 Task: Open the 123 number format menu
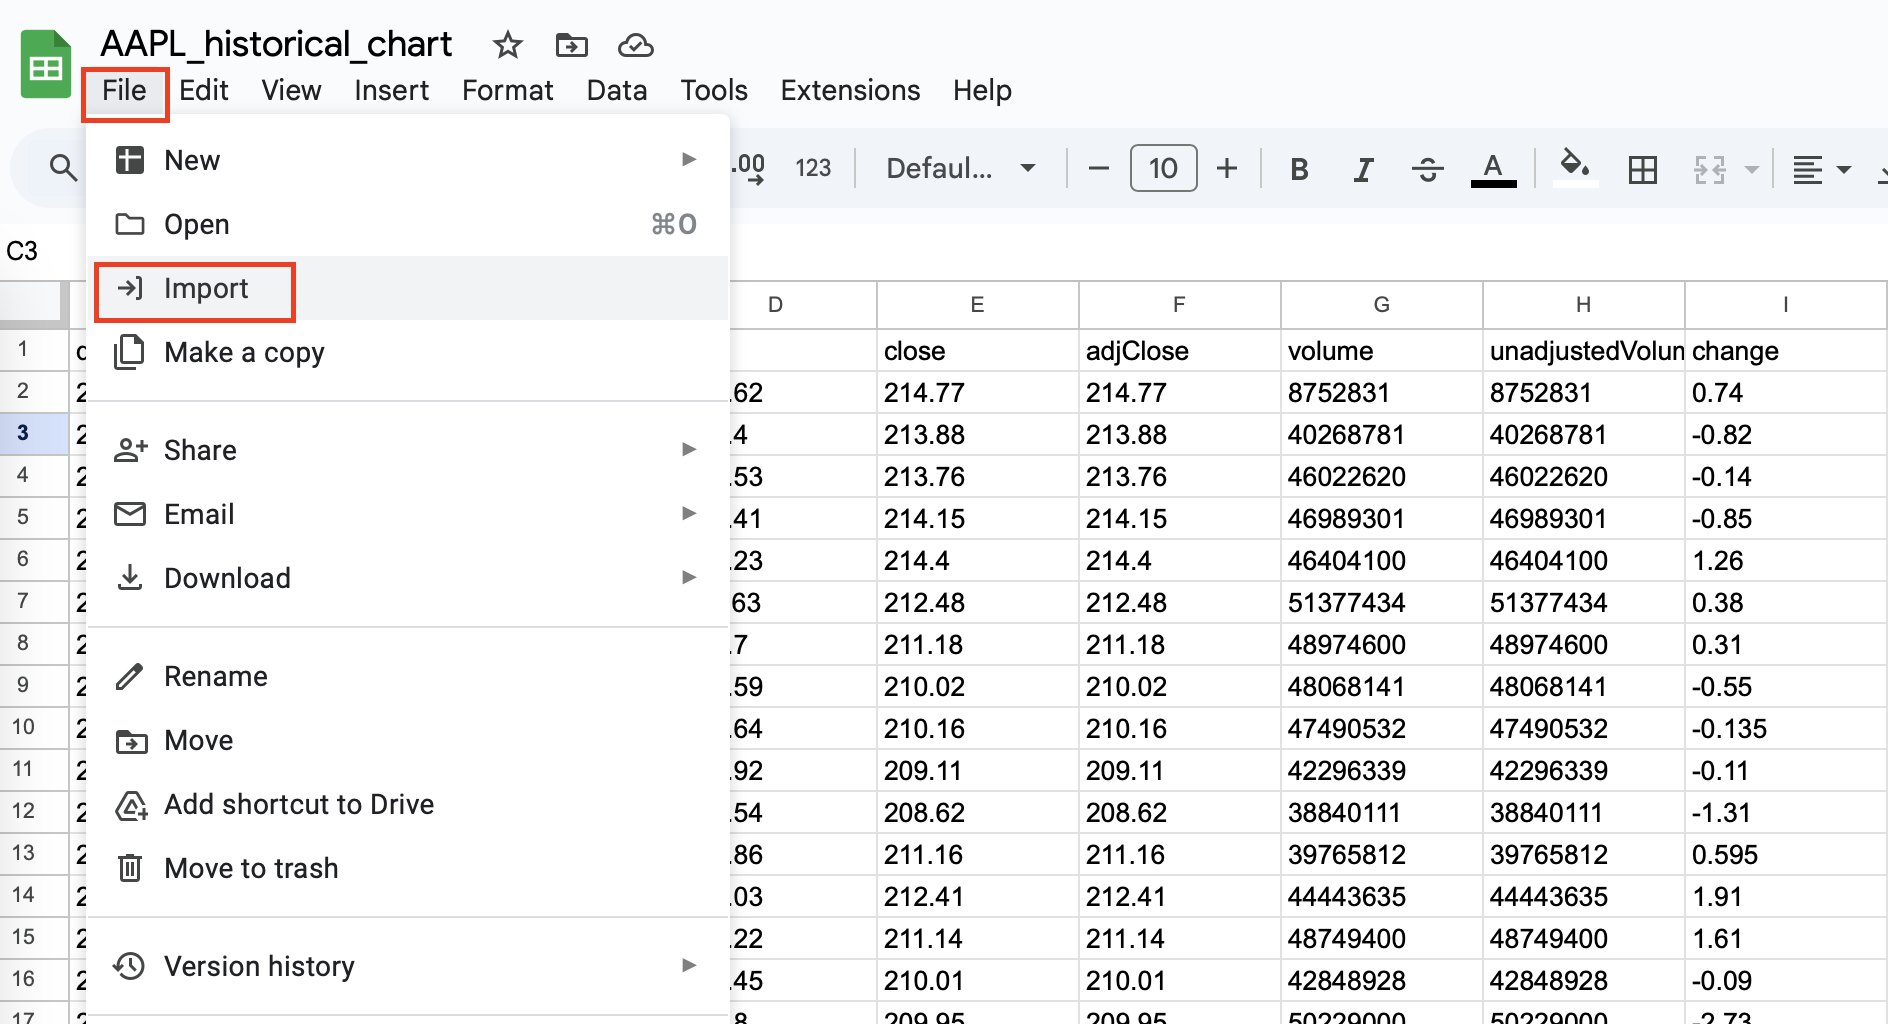(x=813, y=168)
